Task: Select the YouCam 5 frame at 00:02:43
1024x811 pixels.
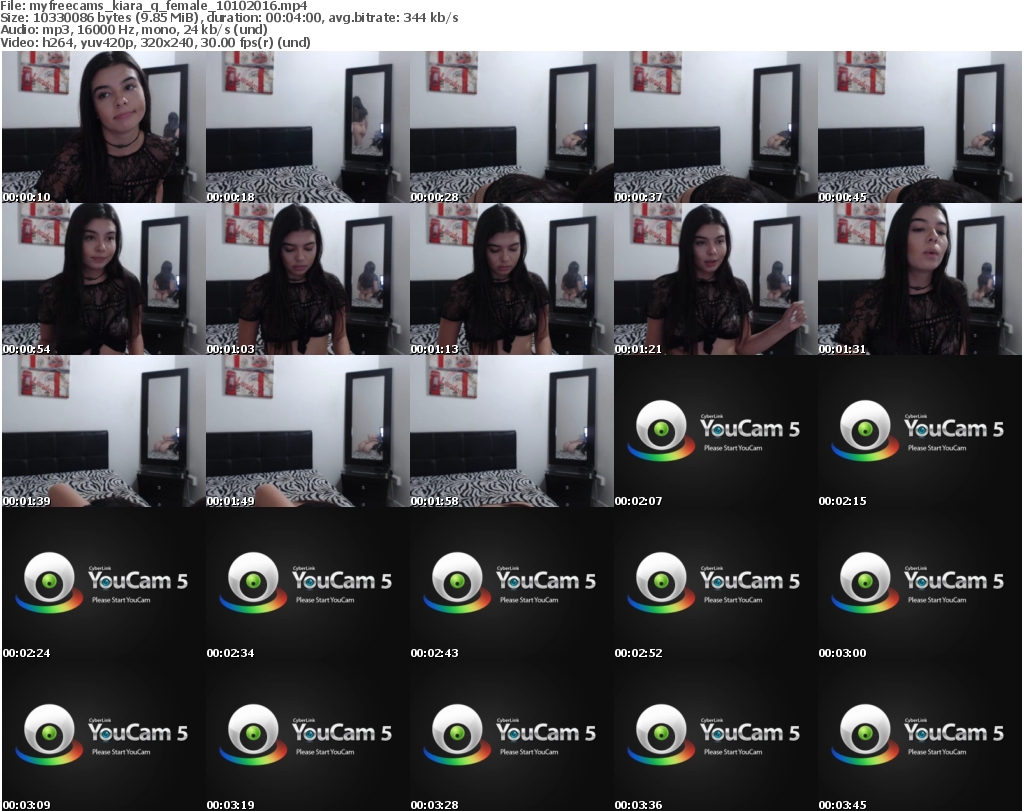Action: click(x=511, y=583)
